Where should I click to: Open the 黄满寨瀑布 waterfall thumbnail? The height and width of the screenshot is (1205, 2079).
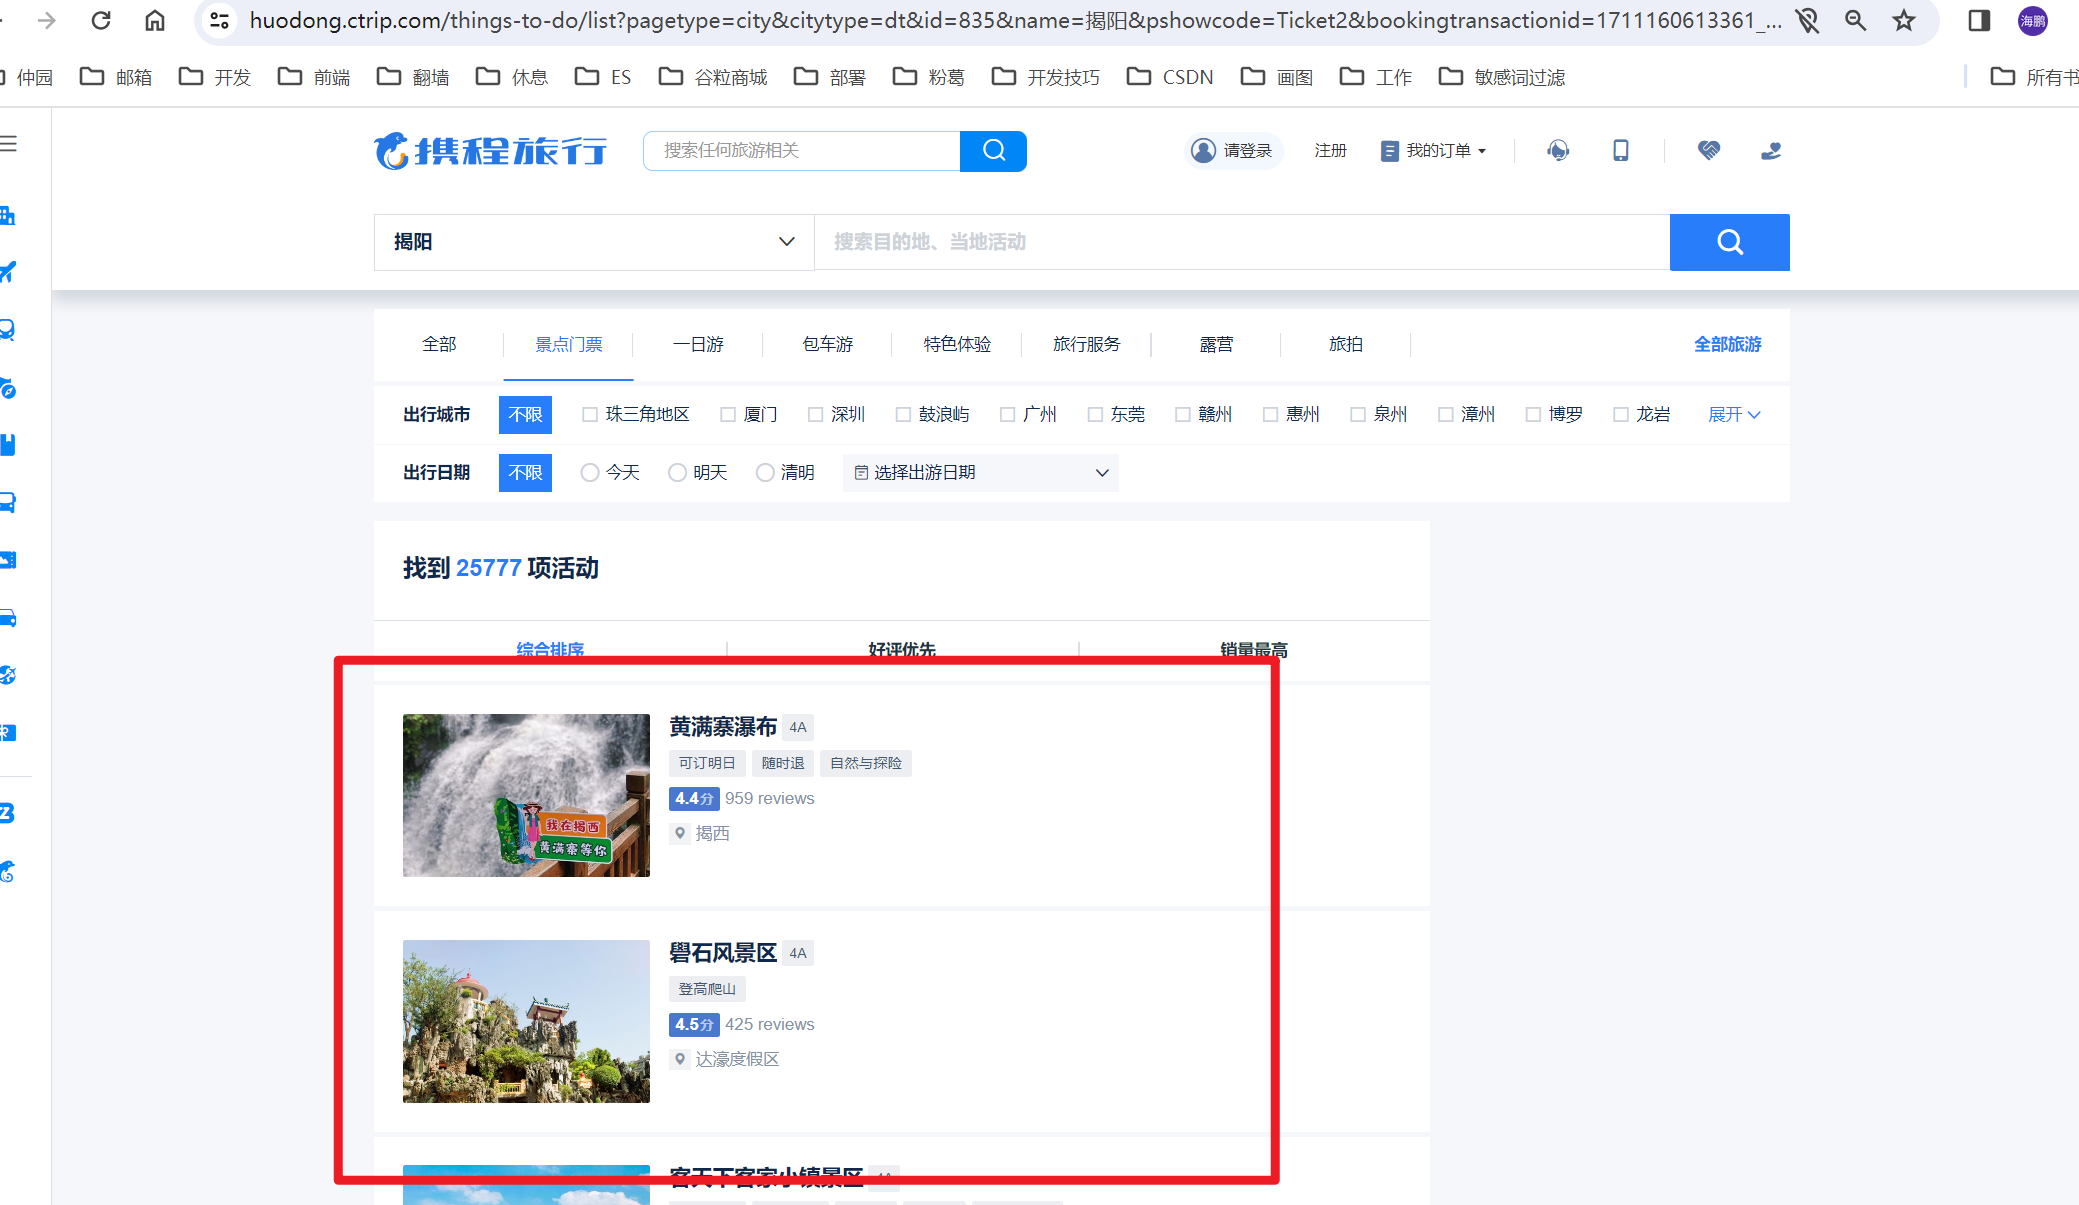(526, 795)
